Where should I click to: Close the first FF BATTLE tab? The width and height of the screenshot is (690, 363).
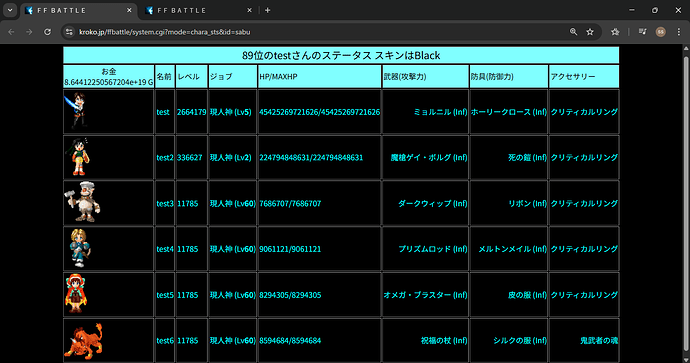pos(129,10)
